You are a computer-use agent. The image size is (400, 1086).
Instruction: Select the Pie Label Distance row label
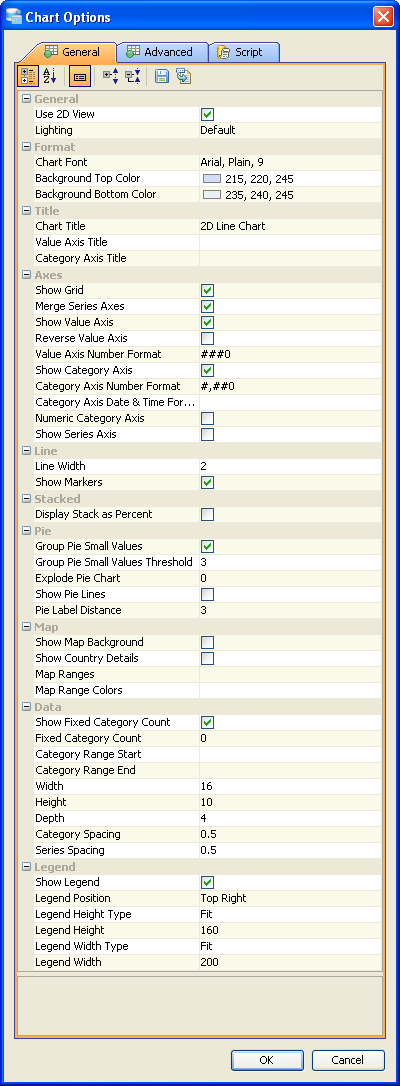point(78,610)
